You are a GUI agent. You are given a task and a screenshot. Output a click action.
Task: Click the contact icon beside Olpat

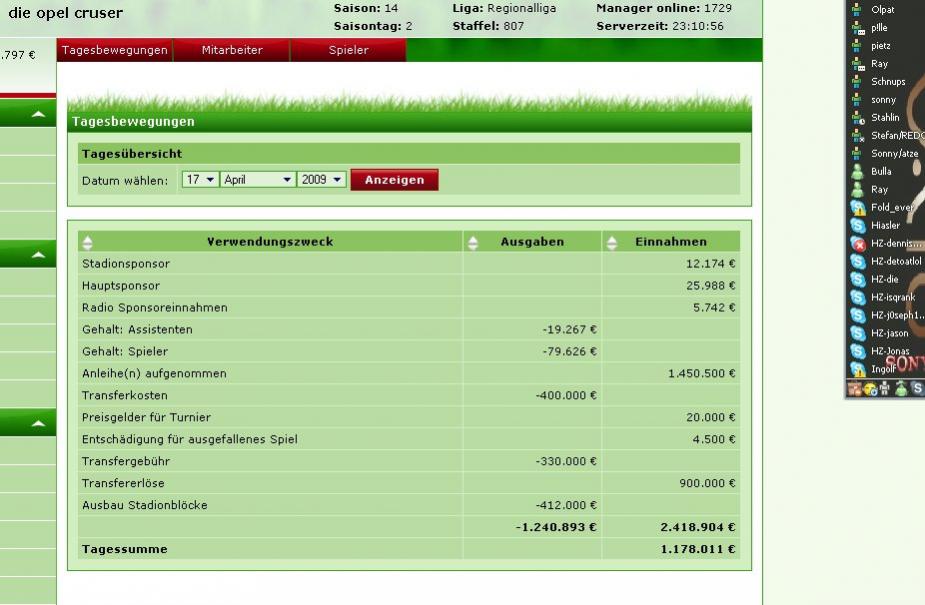(857, 10)
